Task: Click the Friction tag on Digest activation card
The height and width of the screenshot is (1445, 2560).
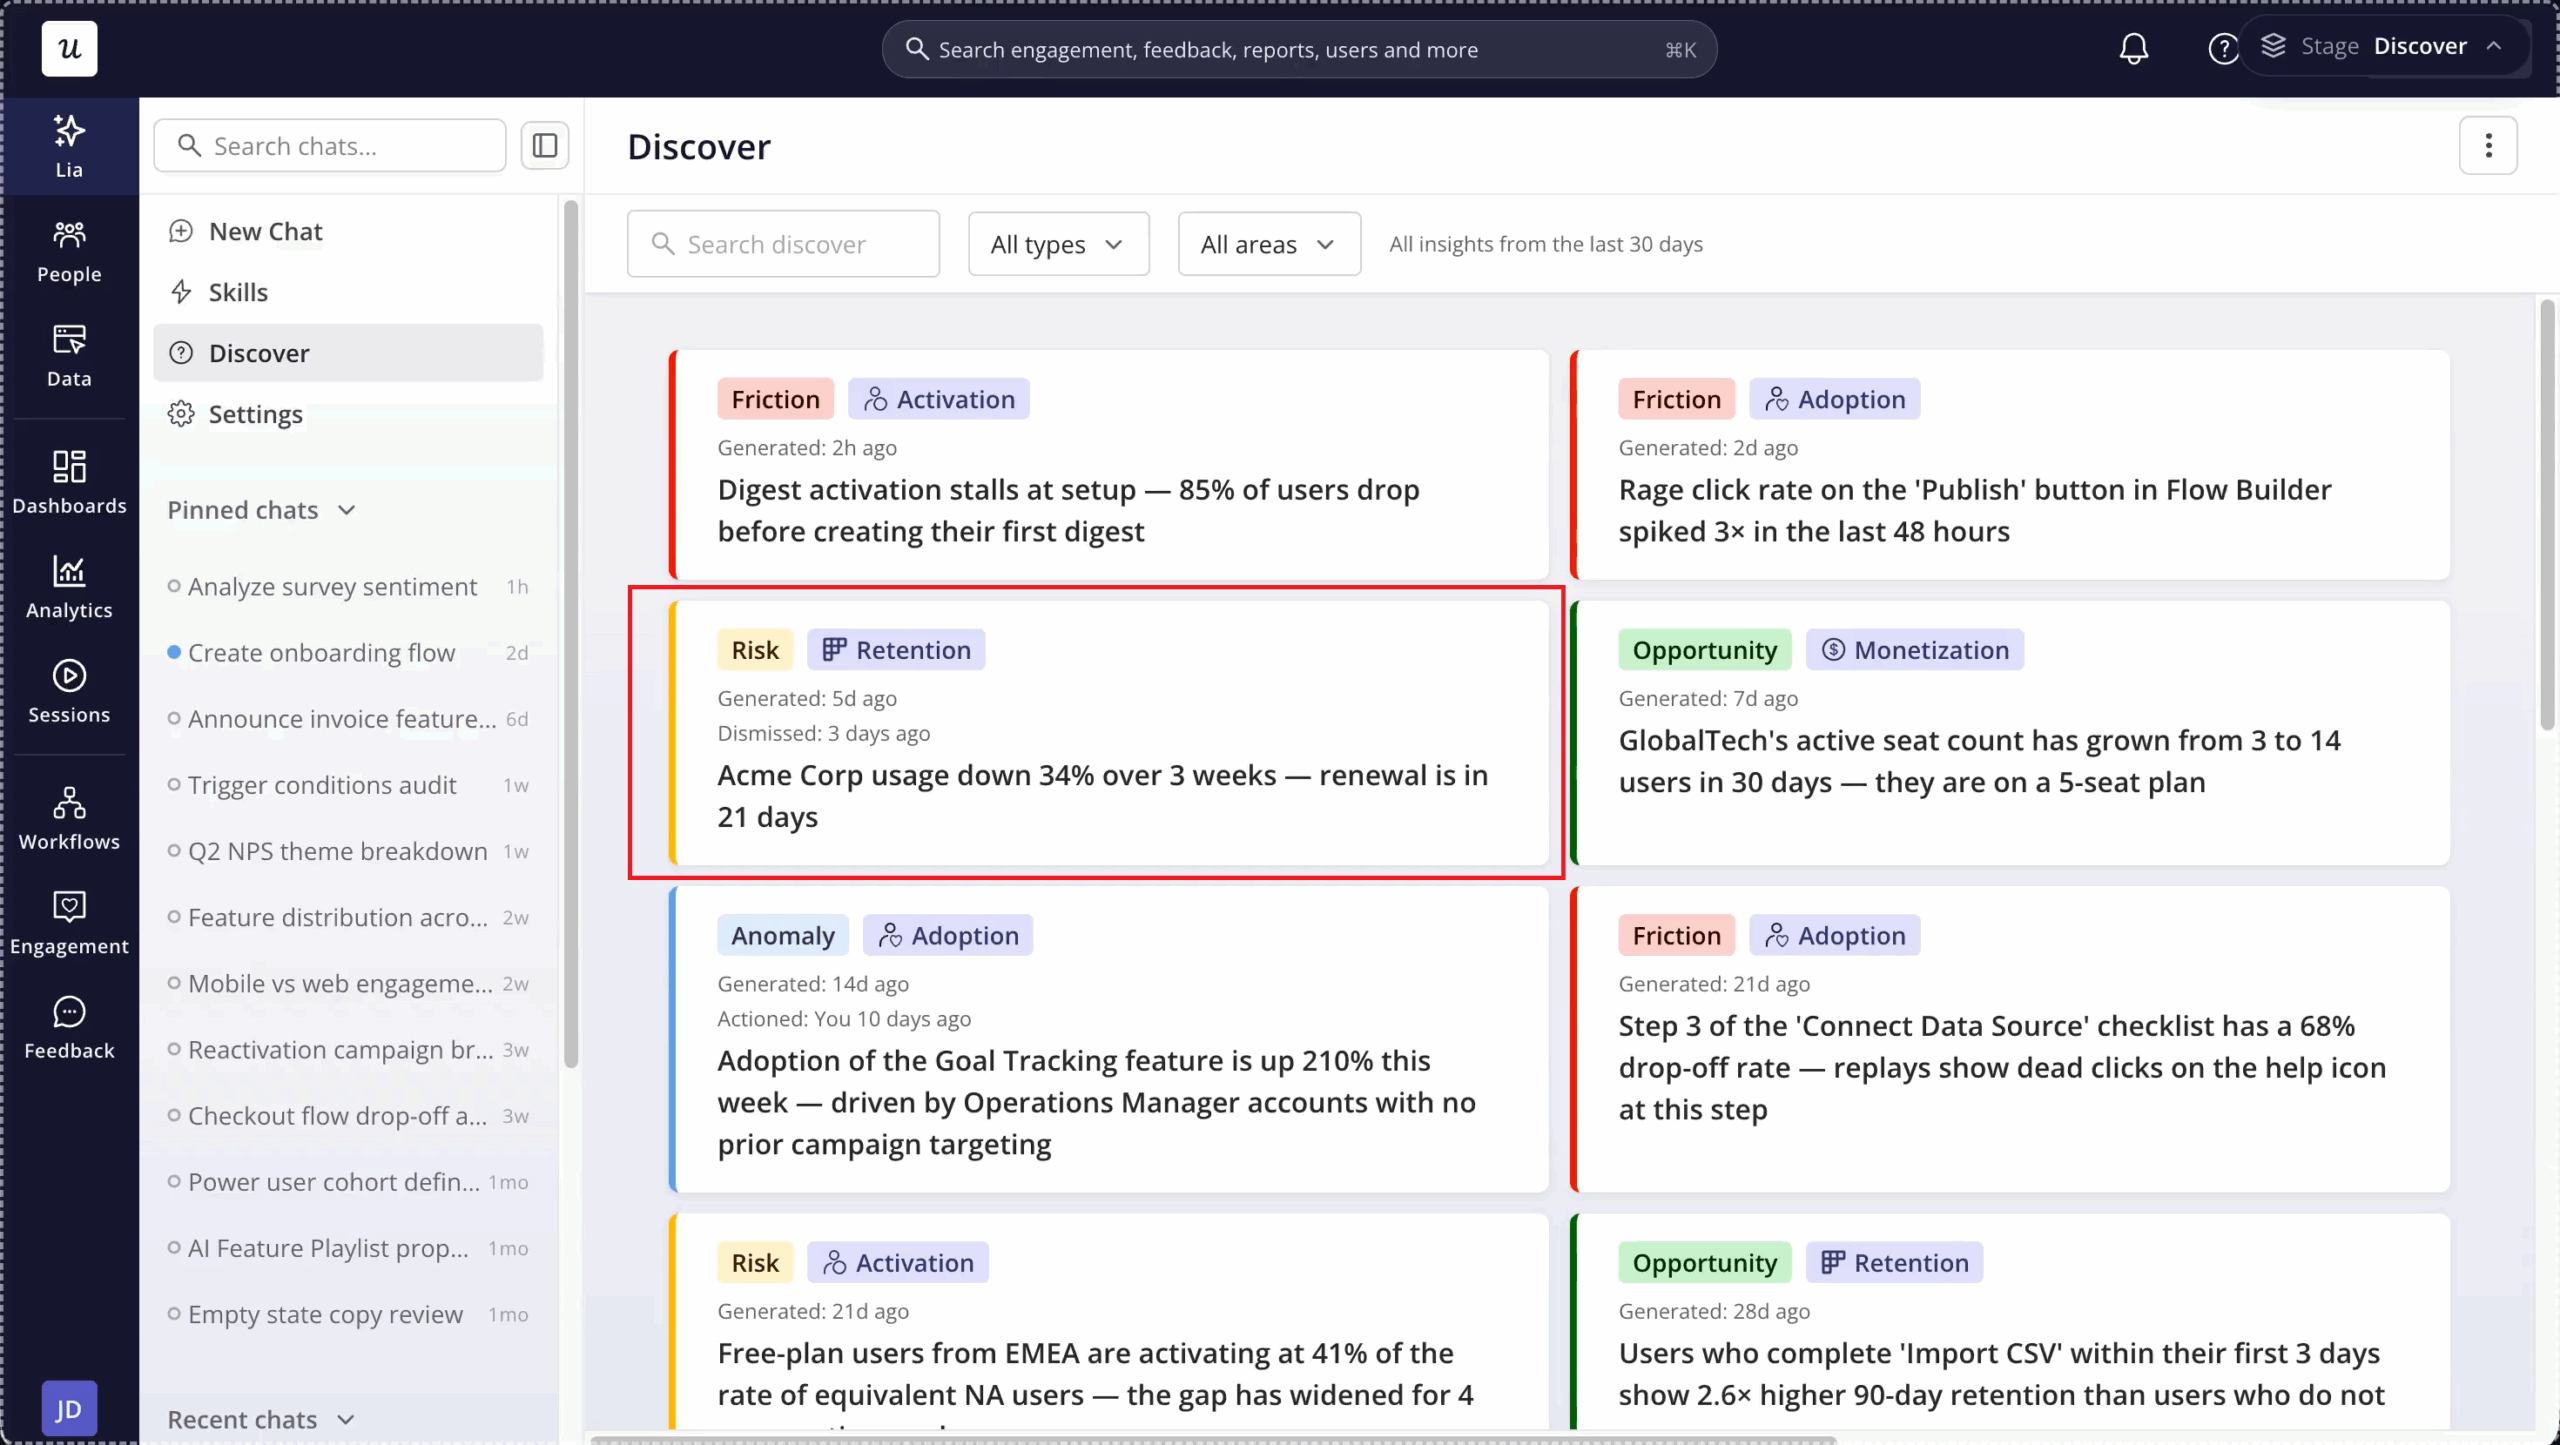Action: pyautogui.click(x=775, y=399)
